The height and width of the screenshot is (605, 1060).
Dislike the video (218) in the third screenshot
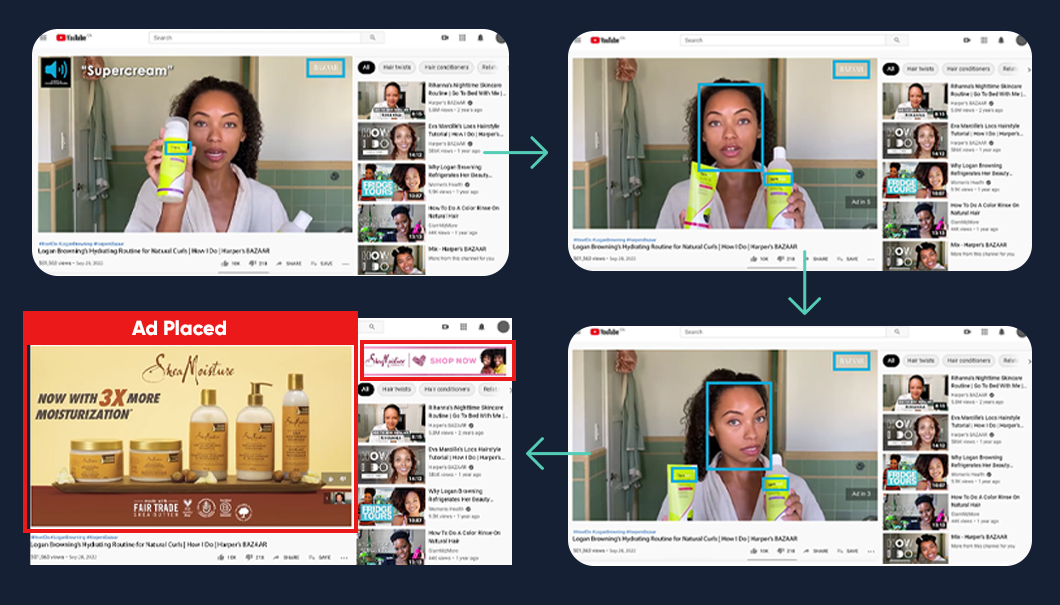click(x=782, y=551)
